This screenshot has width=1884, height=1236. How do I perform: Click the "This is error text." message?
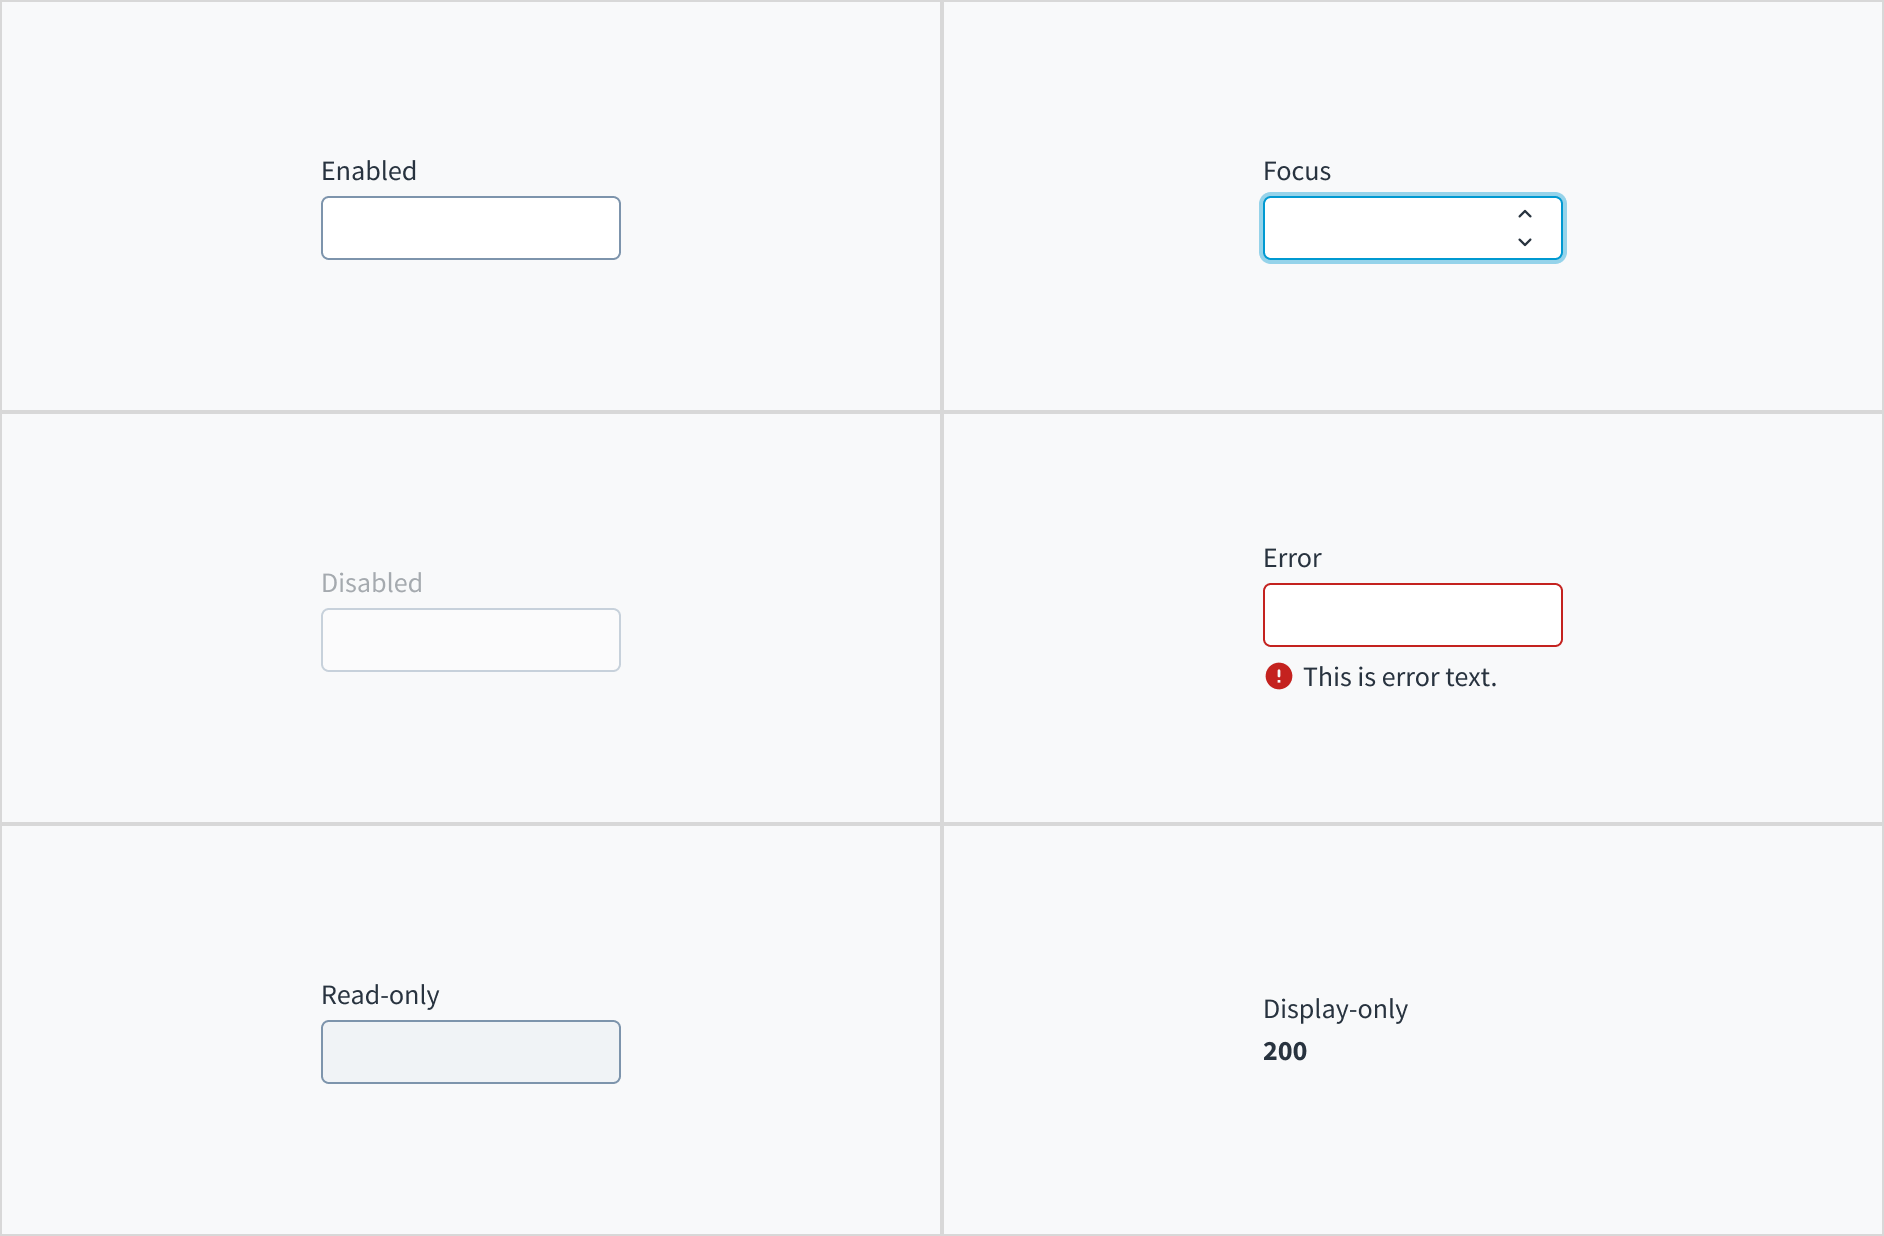coord(1400,677)
